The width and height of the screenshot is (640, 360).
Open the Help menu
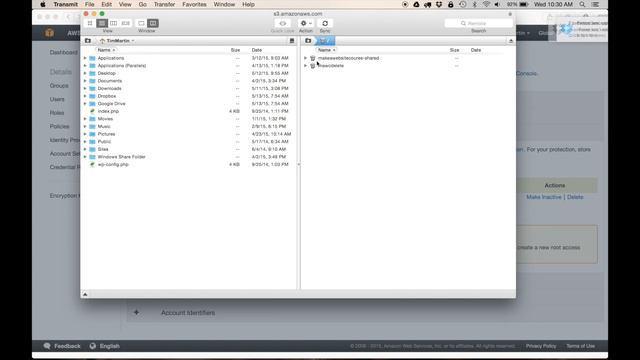(x=248, y=4)
